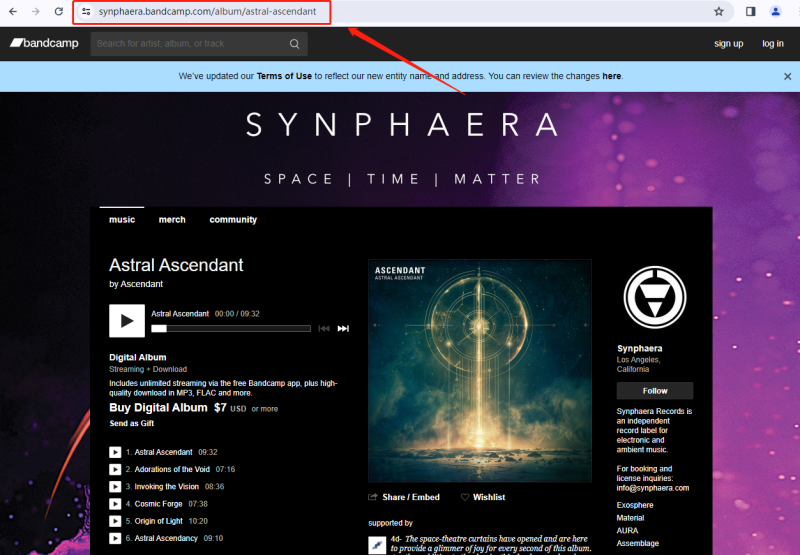Open the AURA link in sidebar
This screenshot has height=555, width=800.
[x=627, y=531]
